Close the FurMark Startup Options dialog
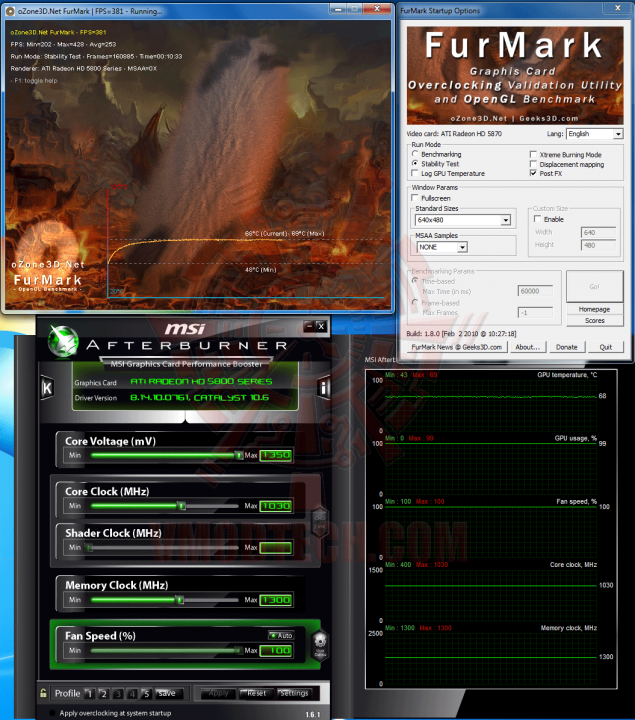 point(618,8)
